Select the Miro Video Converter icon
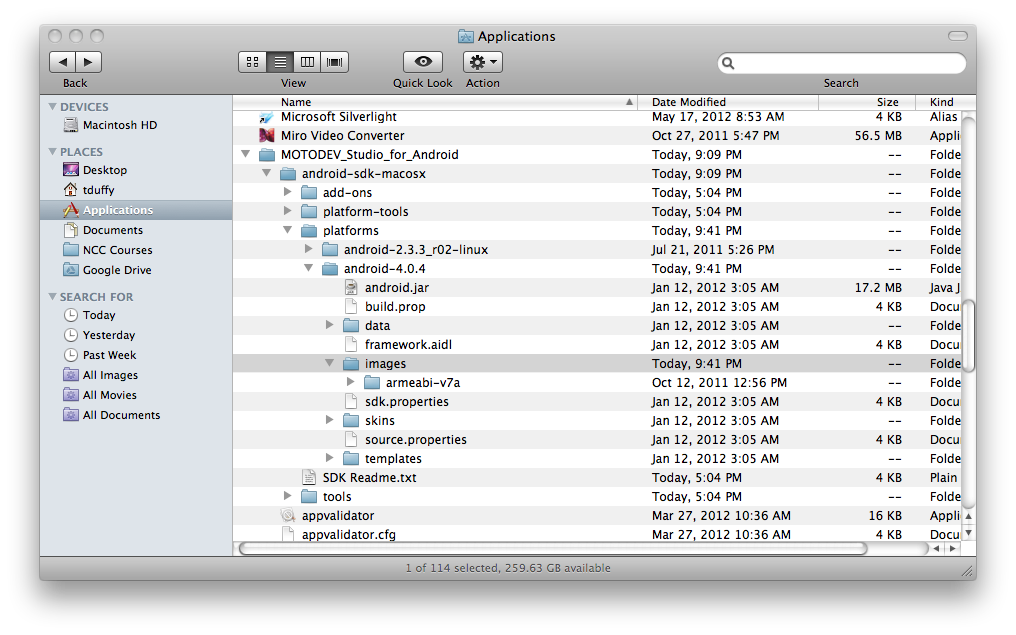This screenshot has width=1016, height=635. pos(266,135)
